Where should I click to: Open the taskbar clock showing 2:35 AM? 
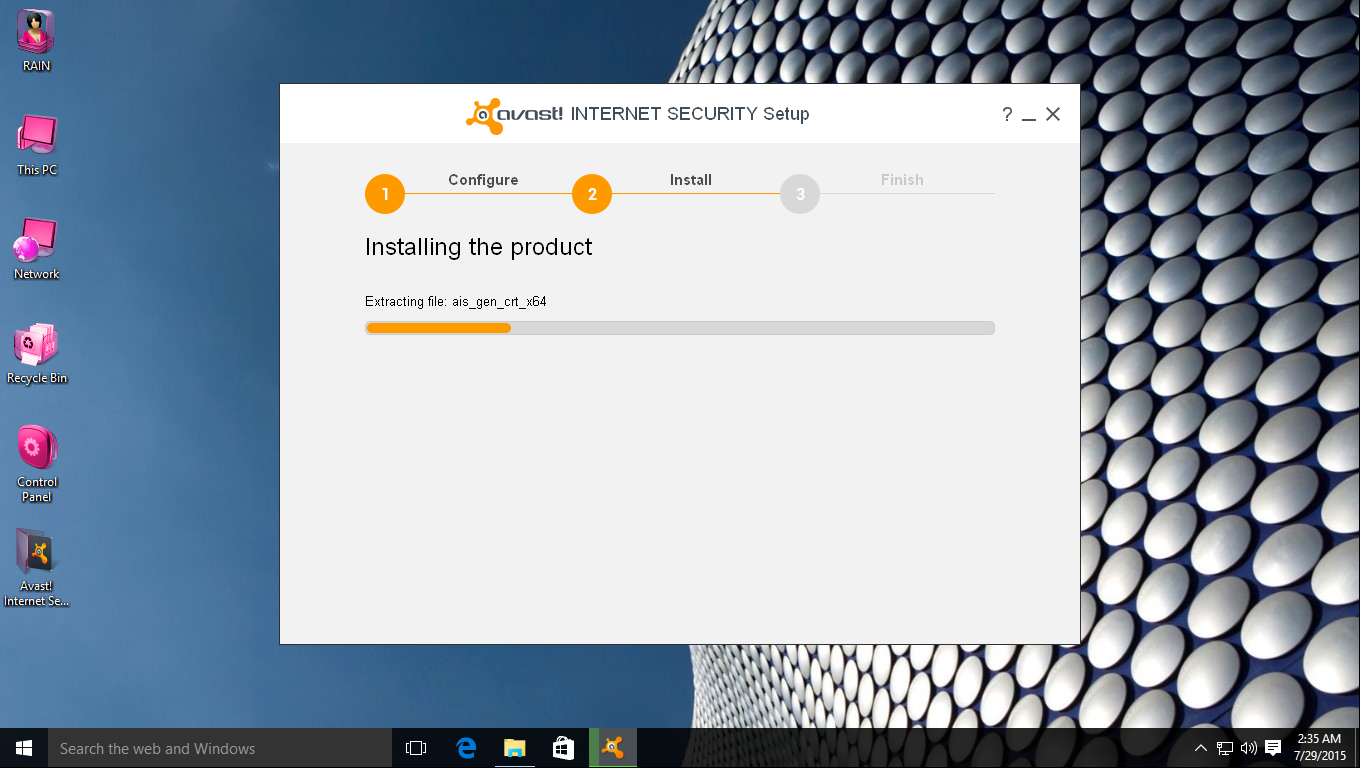(1320, 748)
